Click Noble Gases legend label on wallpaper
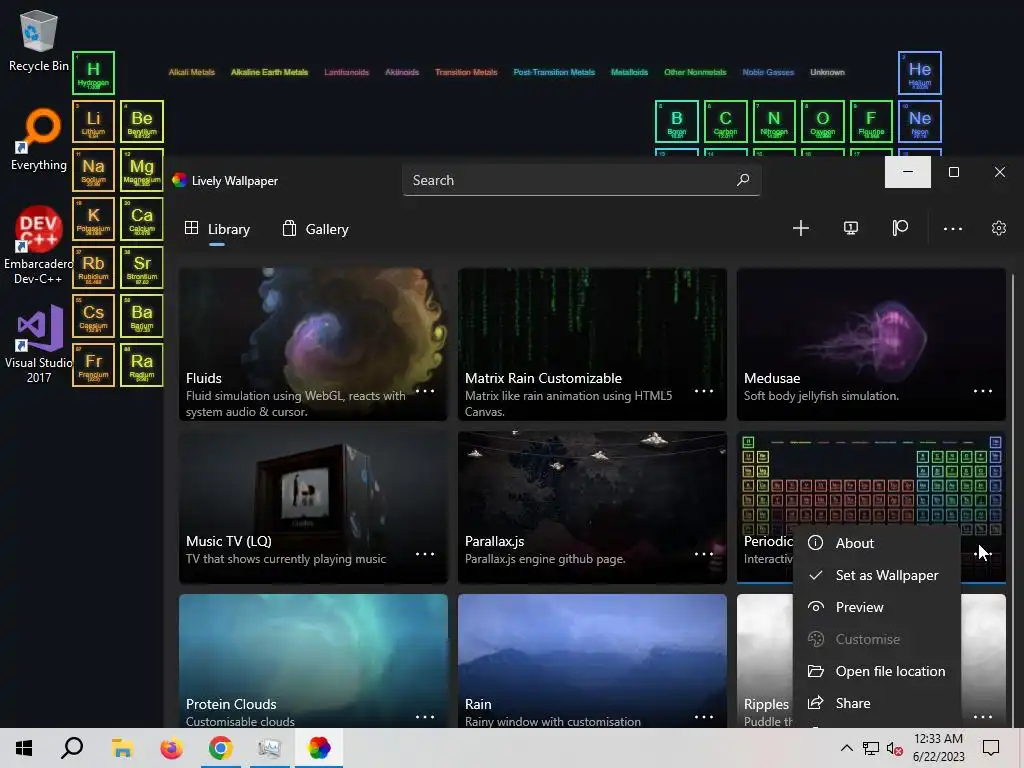This screenshot has width=1024, height=768. coord(768,72)
